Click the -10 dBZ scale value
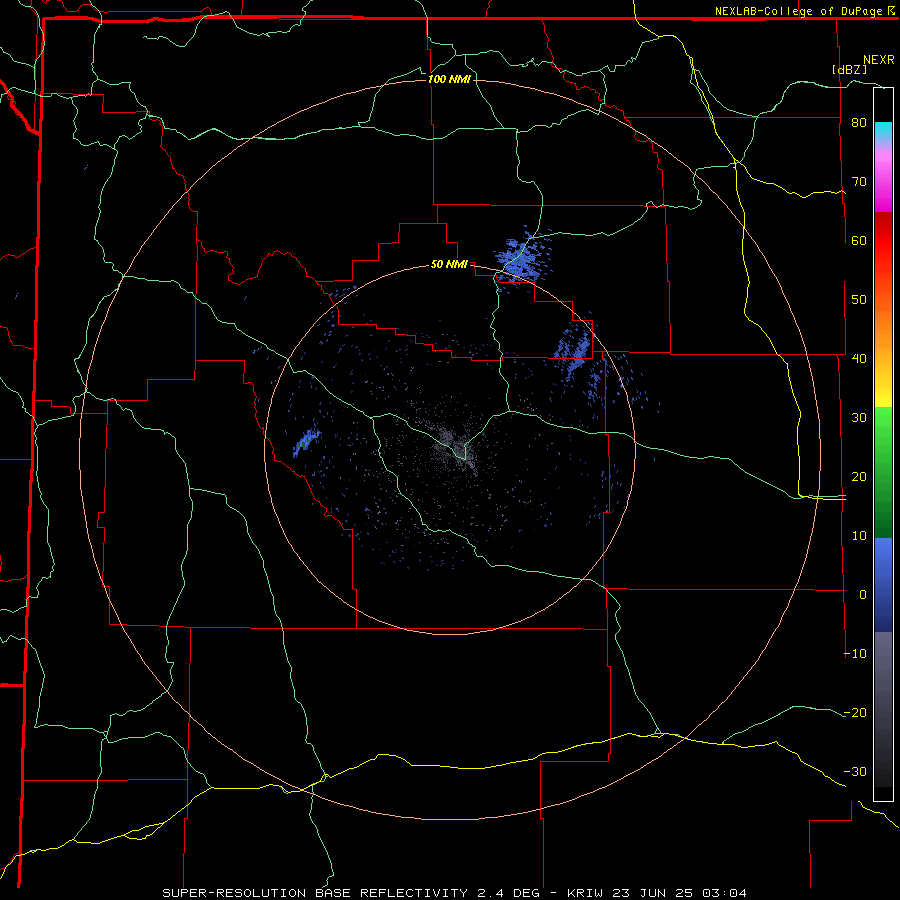This screenshot has height=900, width=900. click(x=855, y=654)
